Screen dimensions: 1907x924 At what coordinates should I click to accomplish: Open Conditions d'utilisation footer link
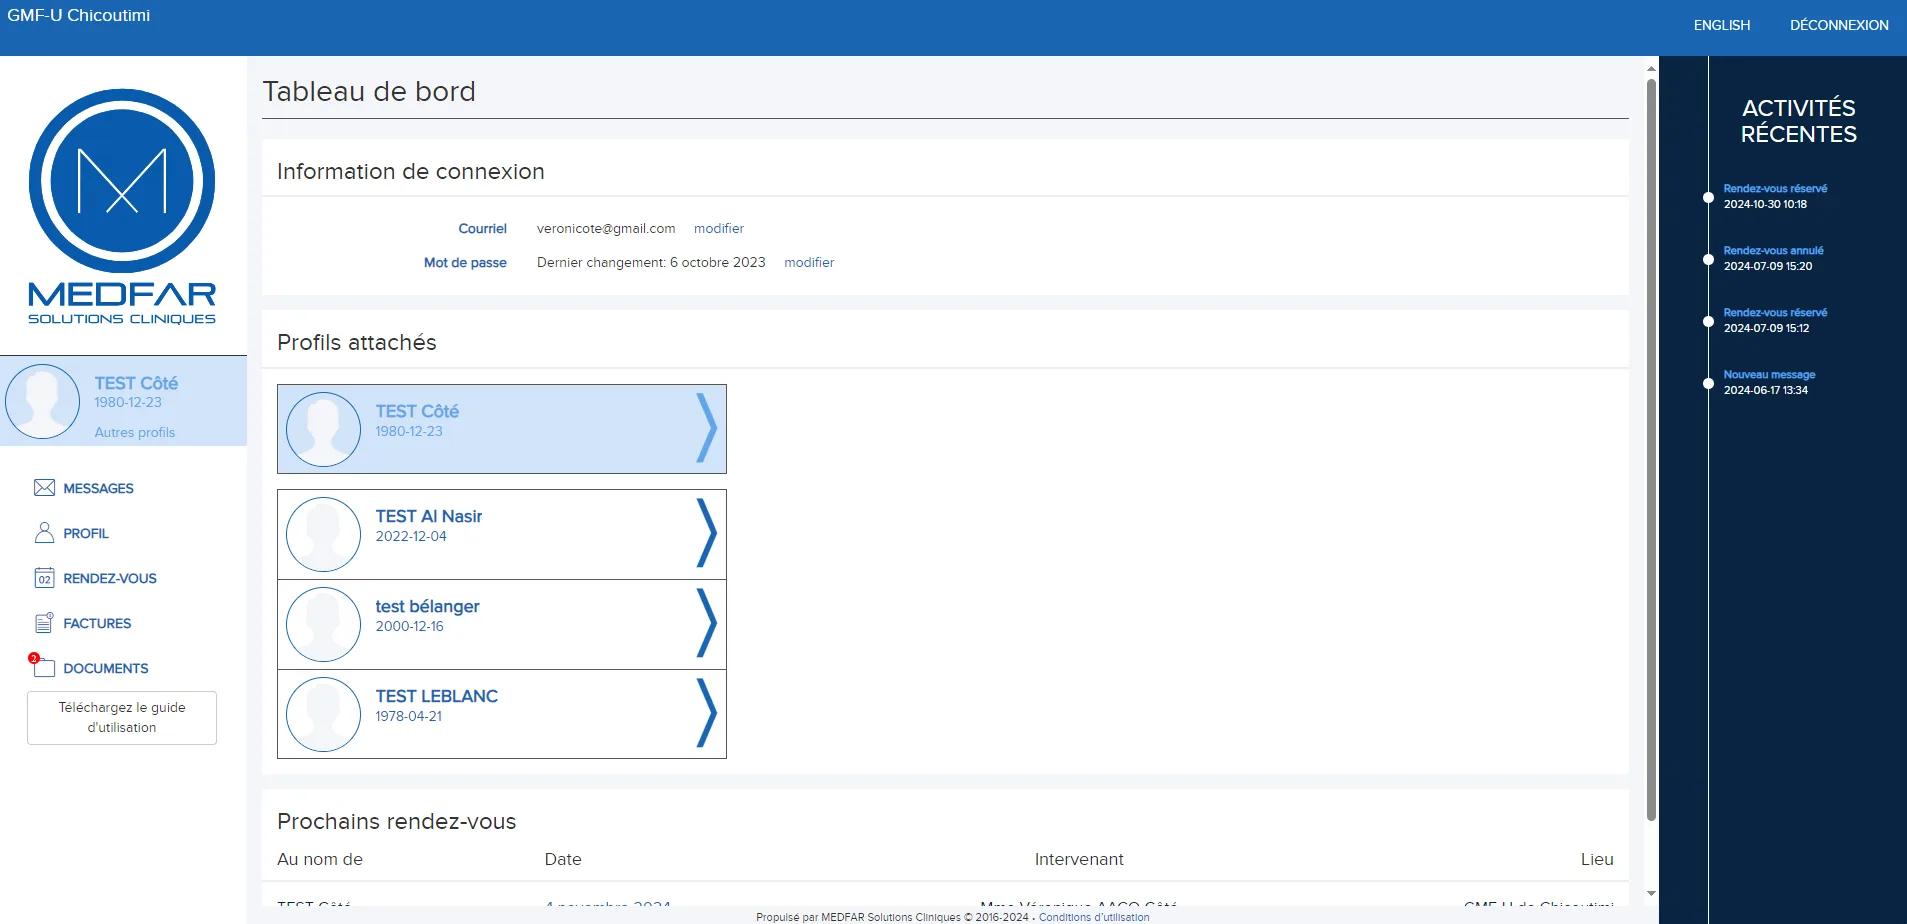pos(1094,917)
